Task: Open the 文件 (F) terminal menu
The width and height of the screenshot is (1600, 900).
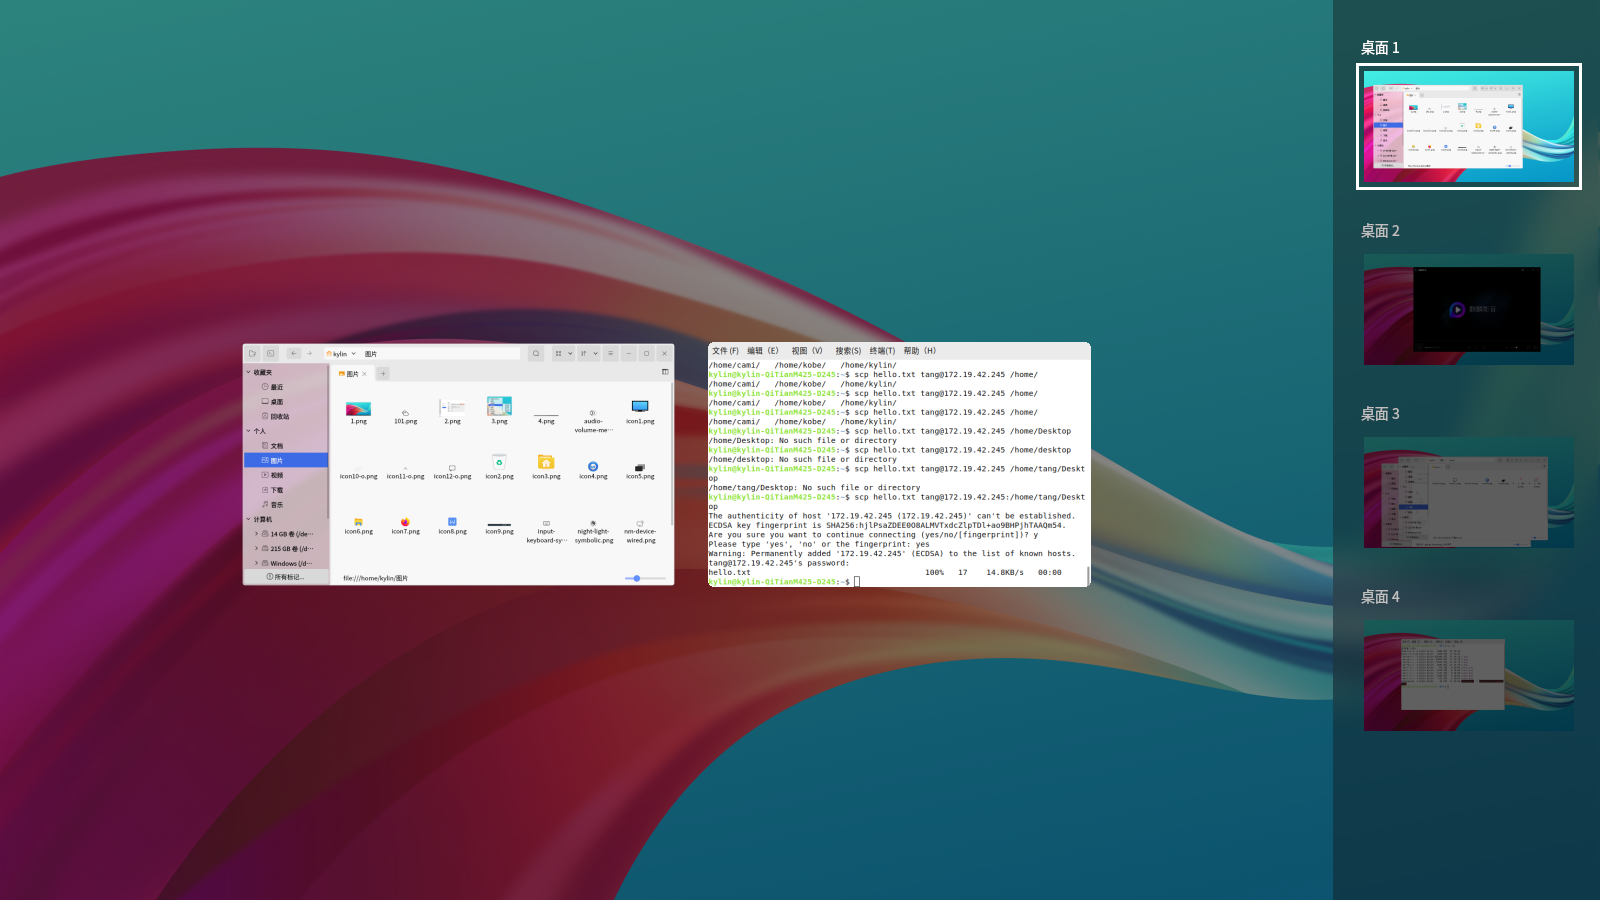Action: pyautogui.click(x=725, y=351)
